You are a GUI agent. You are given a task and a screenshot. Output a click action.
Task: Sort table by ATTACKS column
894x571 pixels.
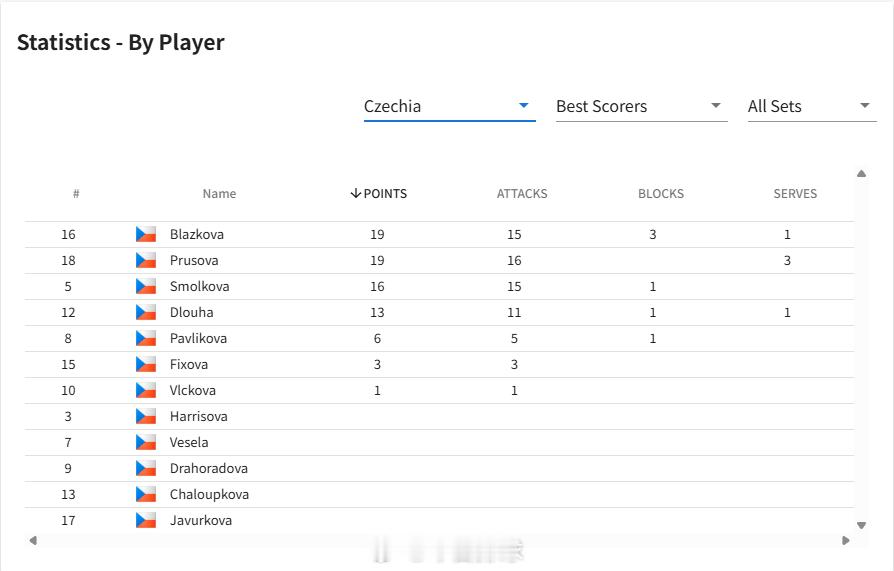[522, 193]
